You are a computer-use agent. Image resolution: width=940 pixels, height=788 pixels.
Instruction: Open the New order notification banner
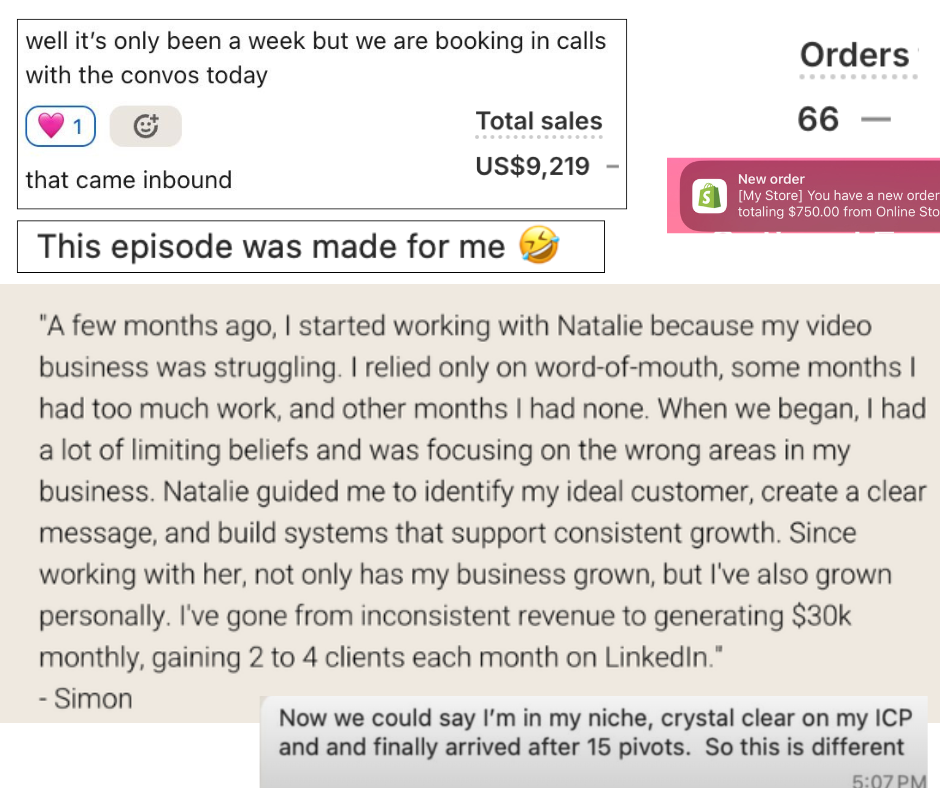point(810,195)
